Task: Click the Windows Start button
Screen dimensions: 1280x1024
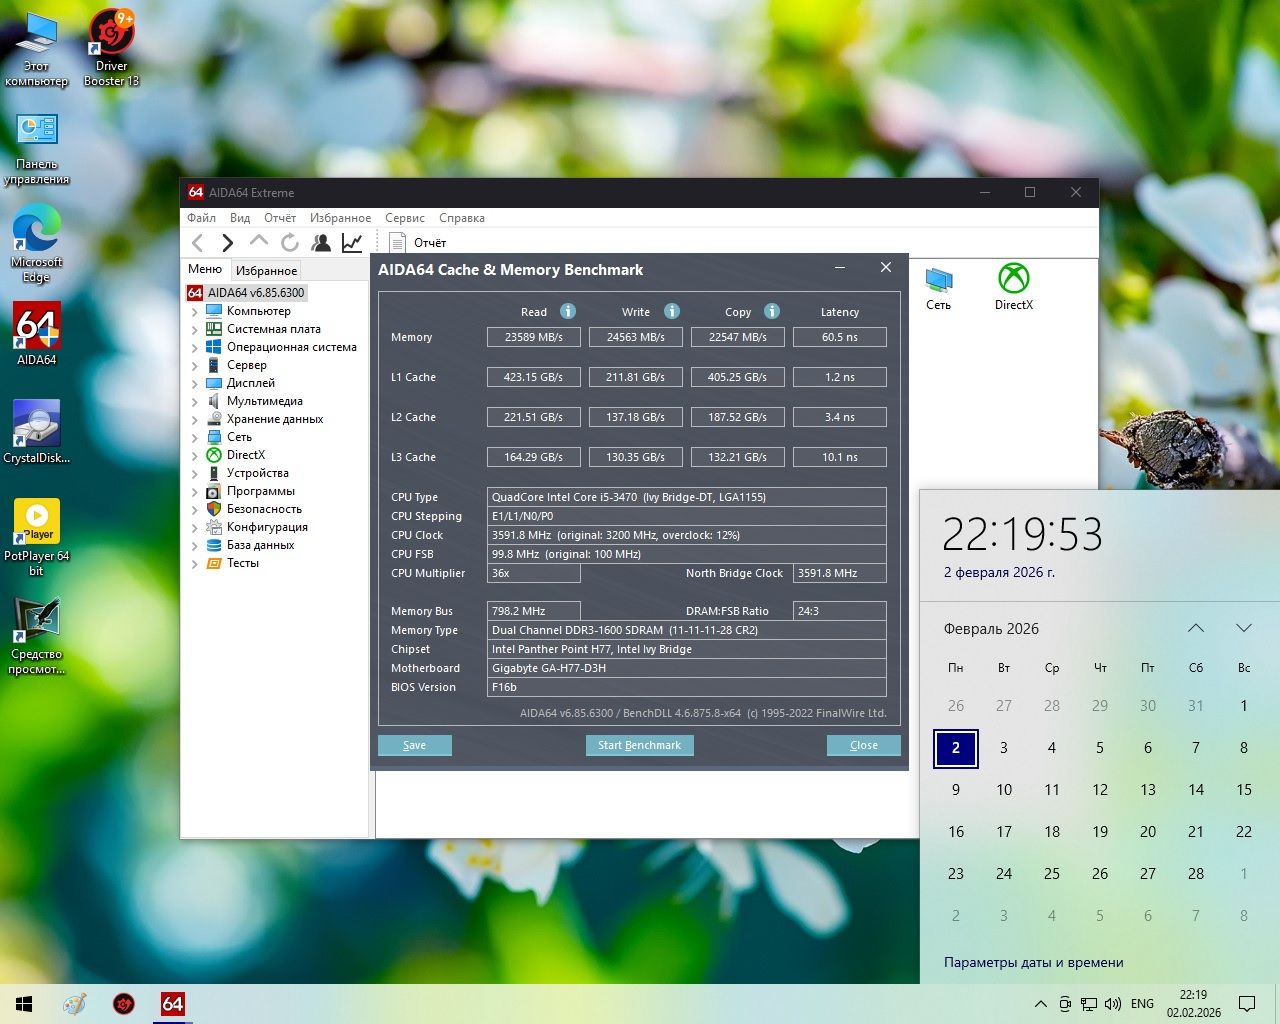Action: (x=24, y=1004)
